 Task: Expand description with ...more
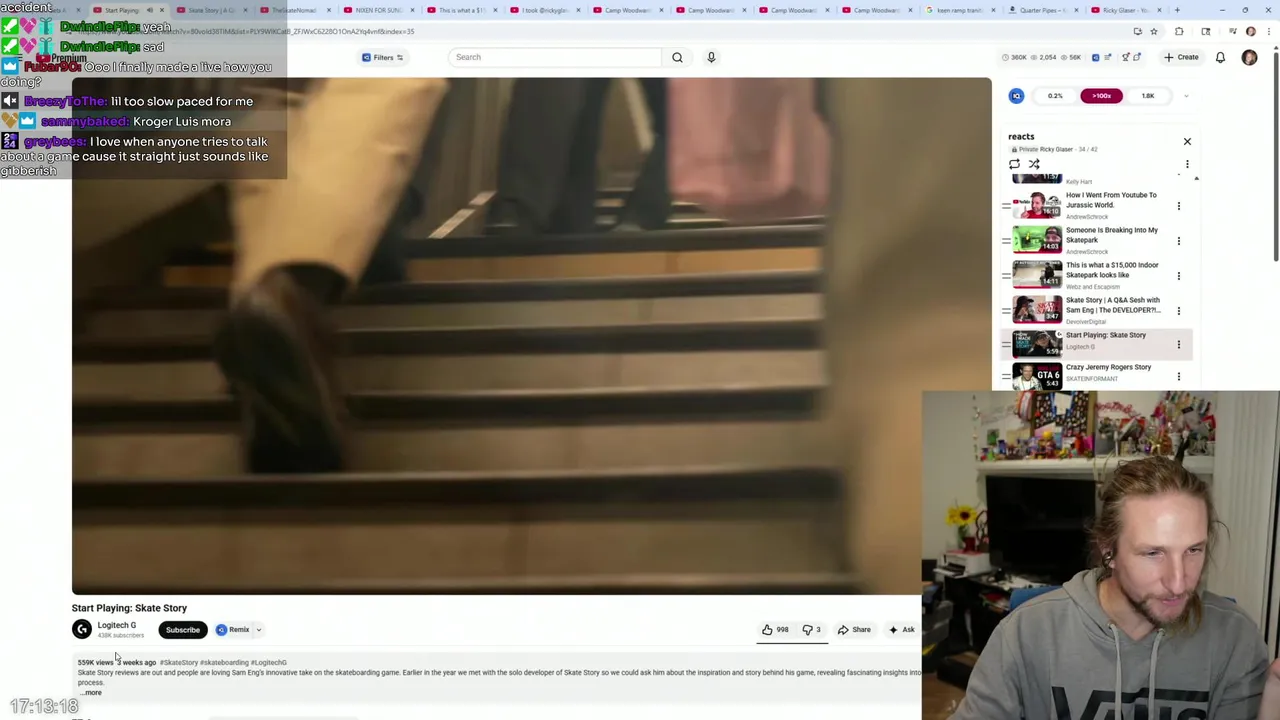[x=91, y=692]
